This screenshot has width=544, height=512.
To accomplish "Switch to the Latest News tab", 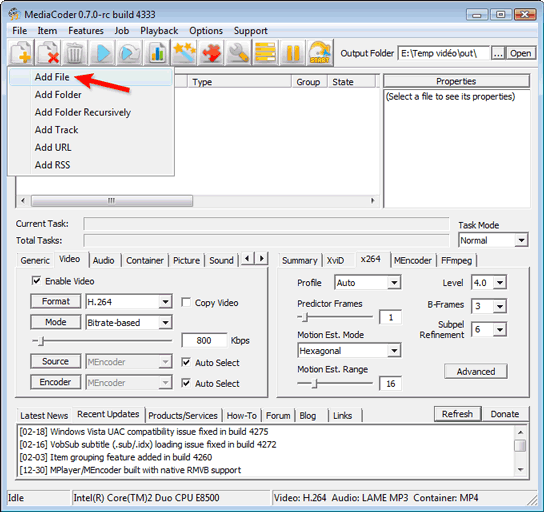I will (x=44, y=415).
